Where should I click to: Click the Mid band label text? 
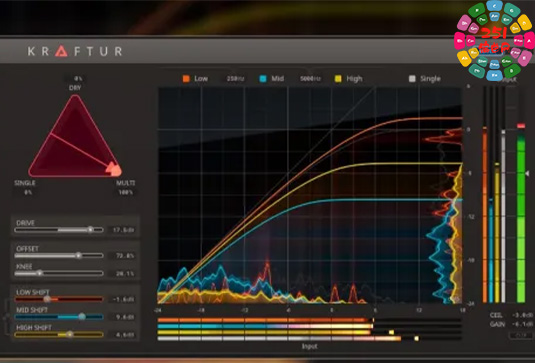(277, 79)
